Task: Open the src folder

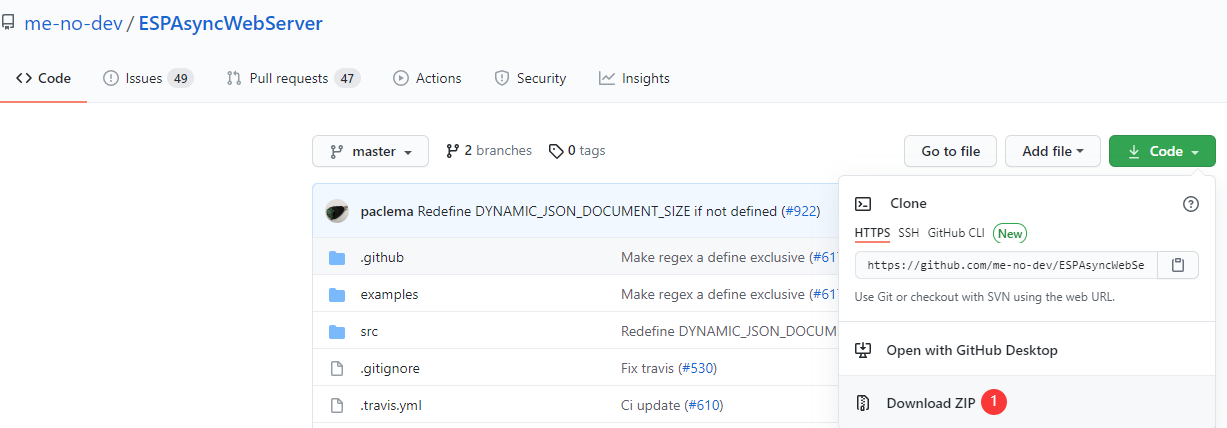Action: pyautogui.click(x=369, y=331)
